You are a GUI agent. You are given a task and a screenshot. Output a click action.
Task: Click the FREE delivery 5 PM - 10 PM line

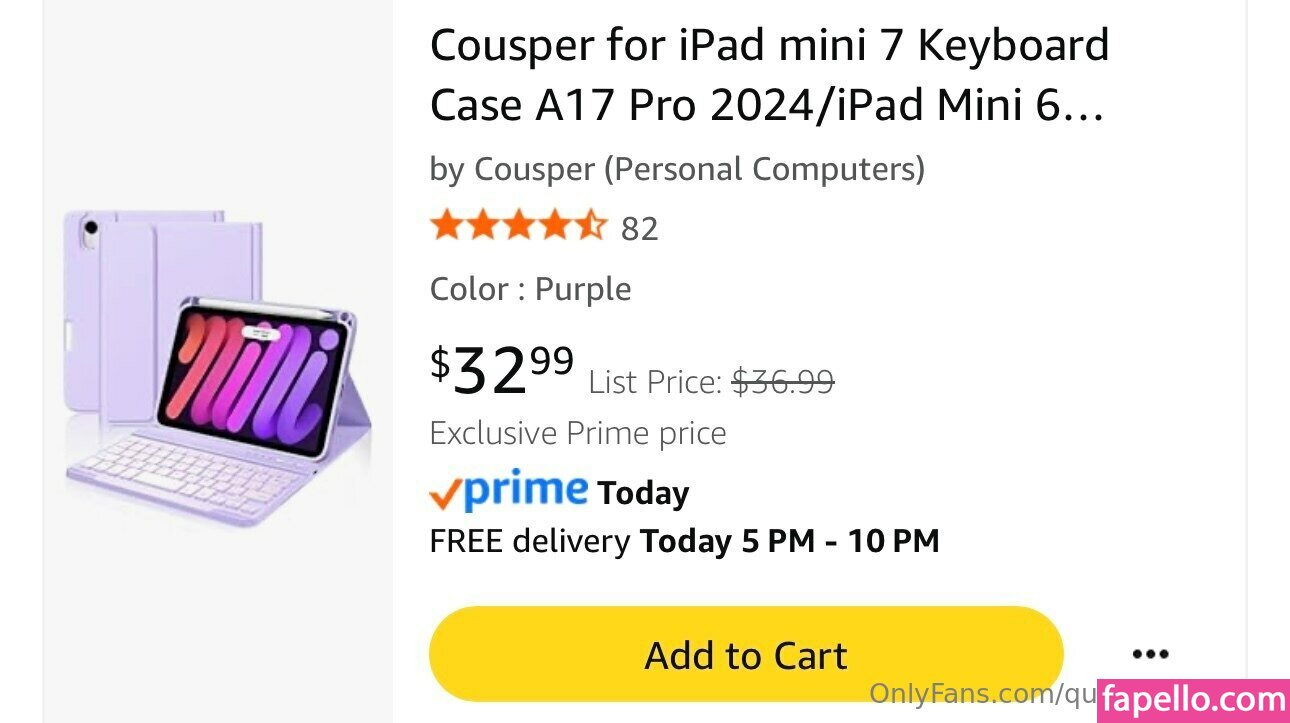[684, 541]
